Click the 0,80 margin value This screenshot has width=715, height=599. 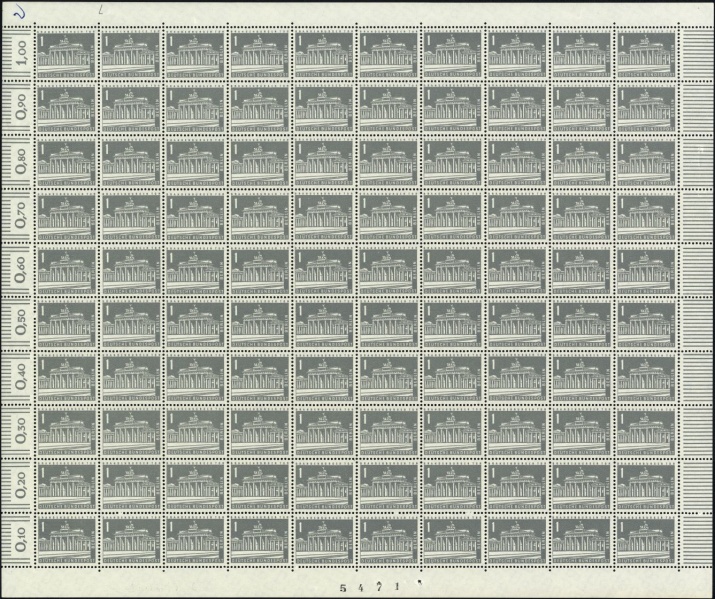pyautogui.click(x=21, y=160)
